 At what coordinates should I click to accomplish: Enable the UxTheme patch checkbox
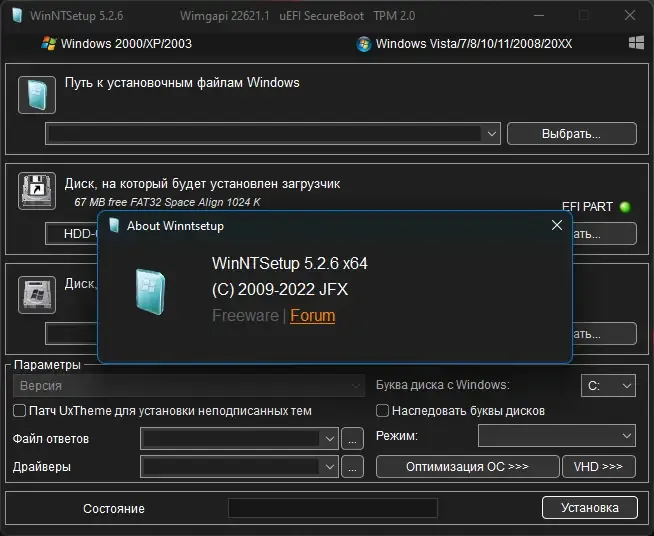click(20, 411)
